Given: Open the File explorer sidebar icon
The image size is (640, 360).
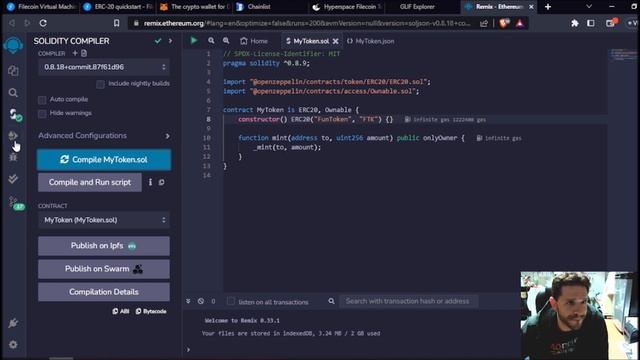Looking at the screenshot, I should 13,71.
